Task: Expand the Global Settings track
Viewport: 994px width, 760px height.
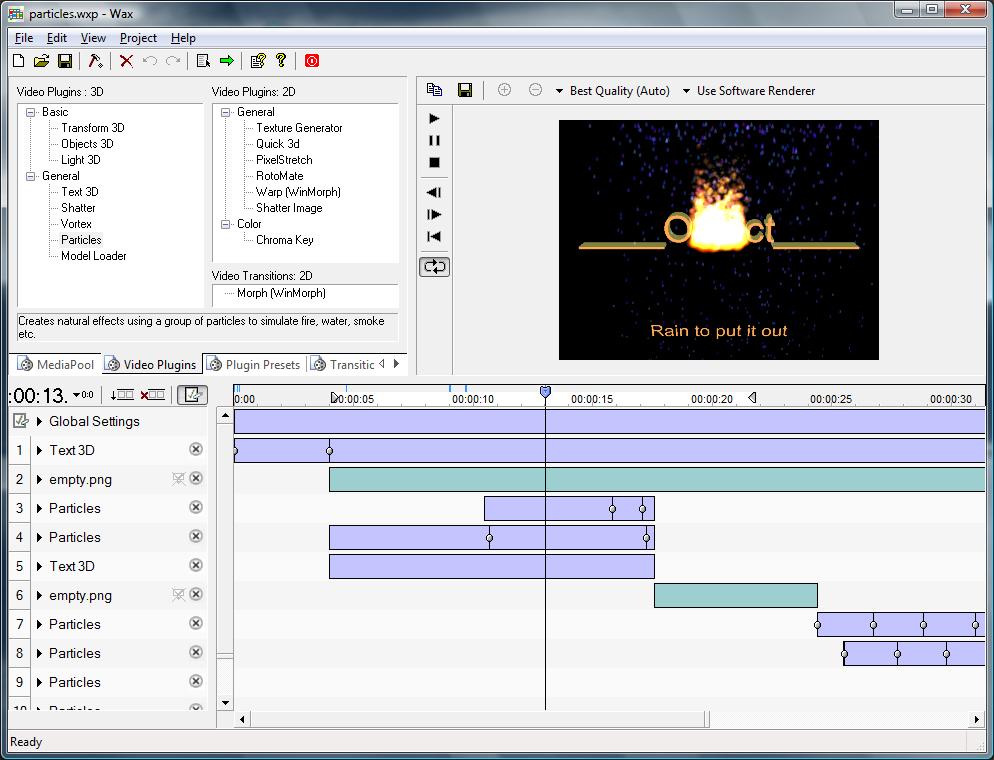Action: click(40, 422)
